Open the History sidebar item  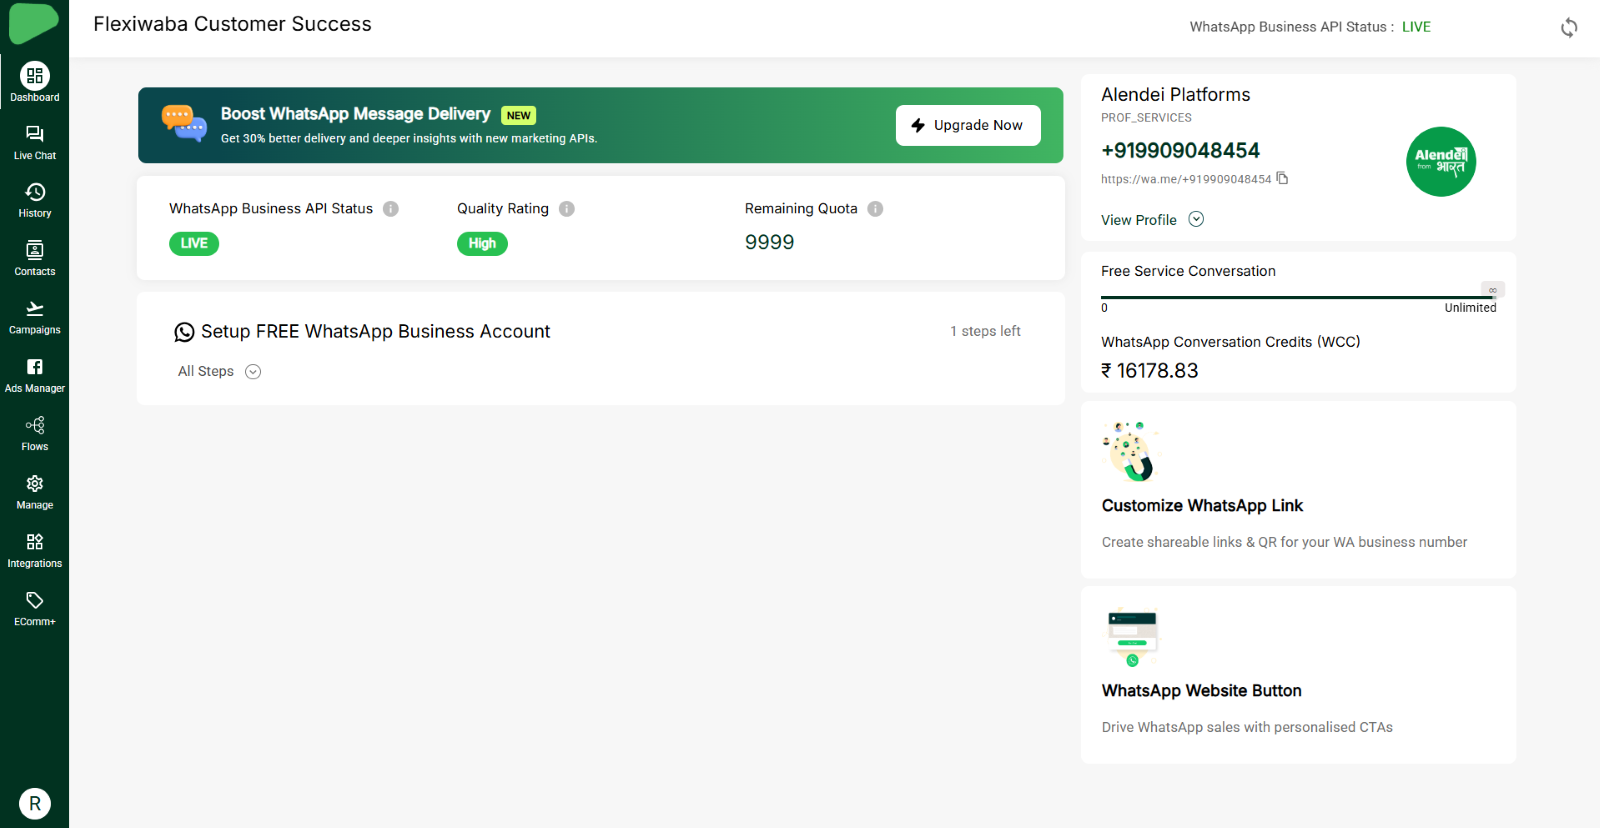35,200
